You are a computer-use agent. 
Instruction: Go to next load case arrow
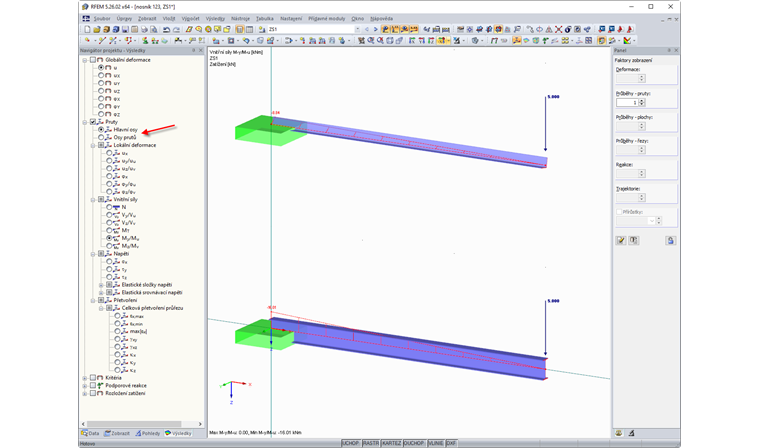pos(376,29)
